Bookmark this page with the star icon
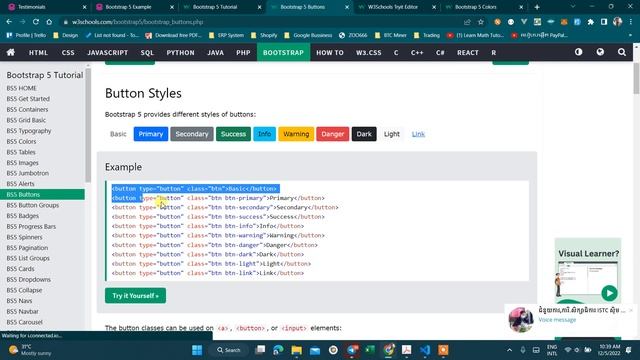Screen dimensions: 640x360 [x=481, y=22]
